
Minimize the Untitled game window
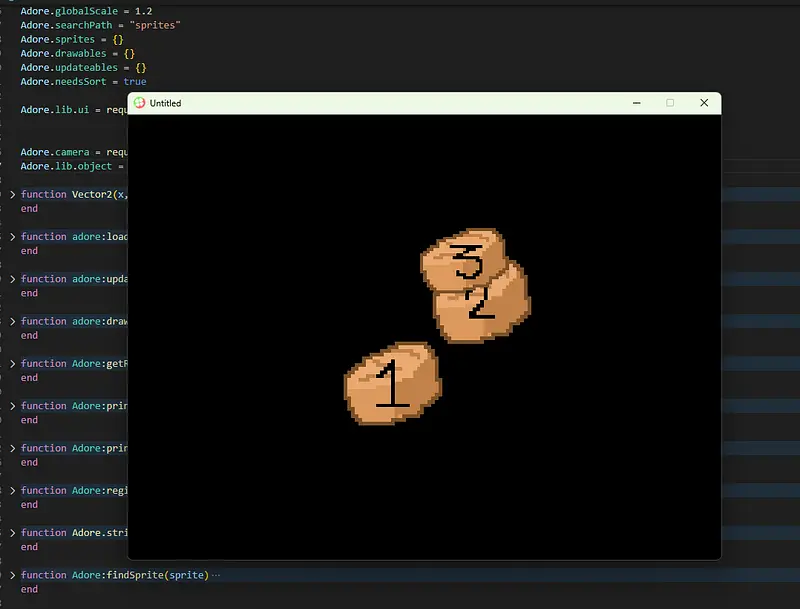637,103
